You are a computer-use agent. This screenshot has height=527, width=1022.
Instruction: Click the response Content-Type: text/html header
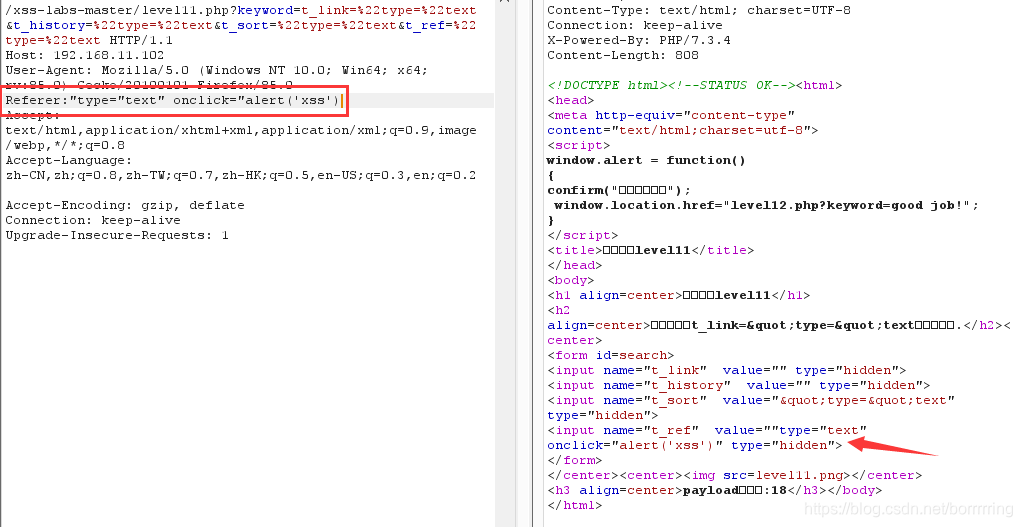pos(699,10)
